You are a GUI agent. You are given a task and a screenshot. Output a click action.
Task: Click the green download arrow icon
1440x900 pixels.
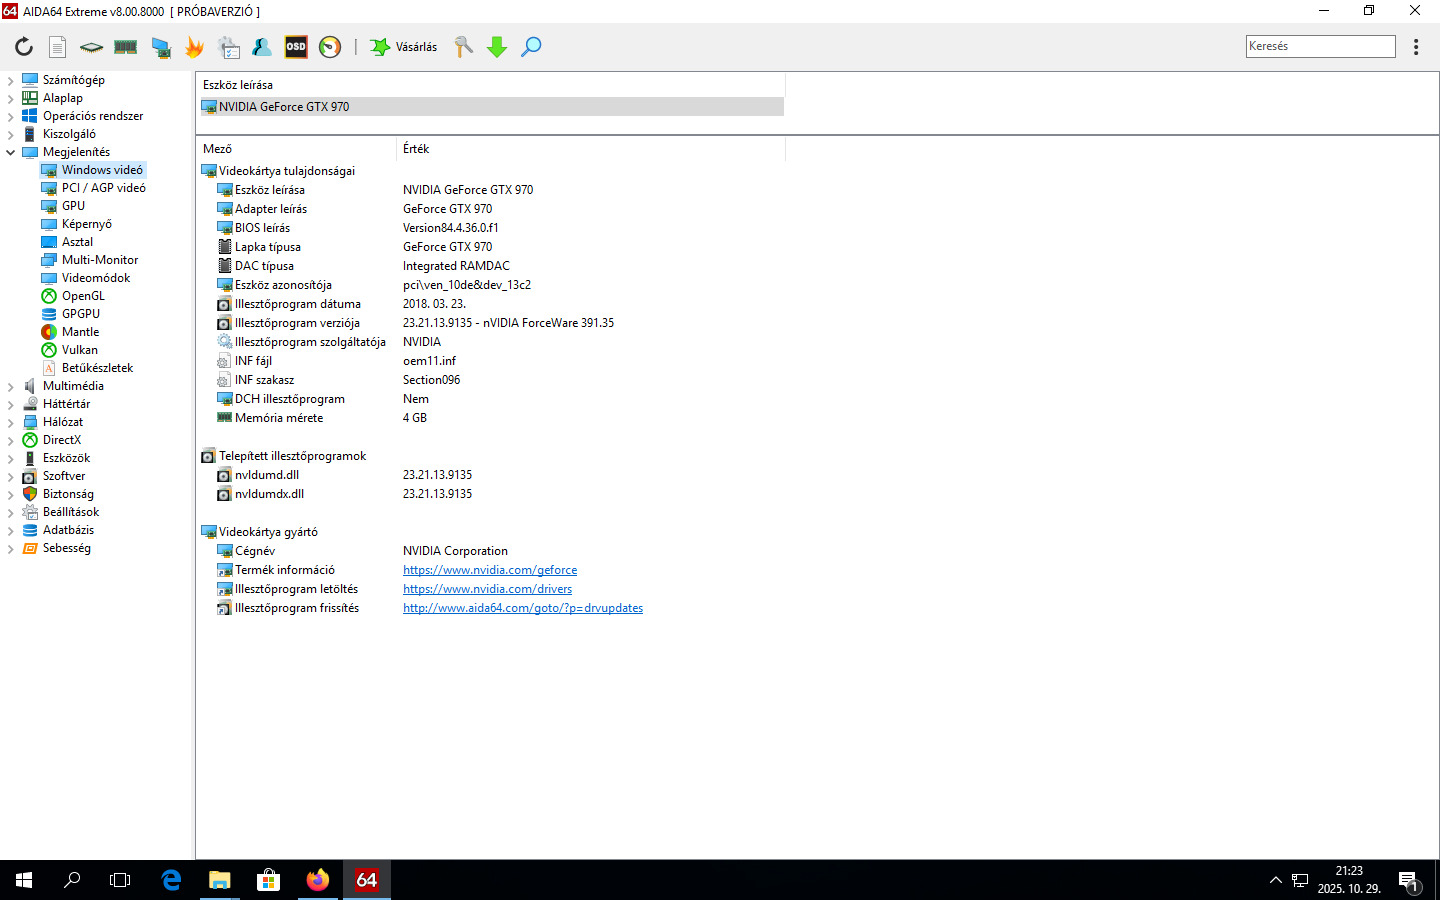coord(497,47)
